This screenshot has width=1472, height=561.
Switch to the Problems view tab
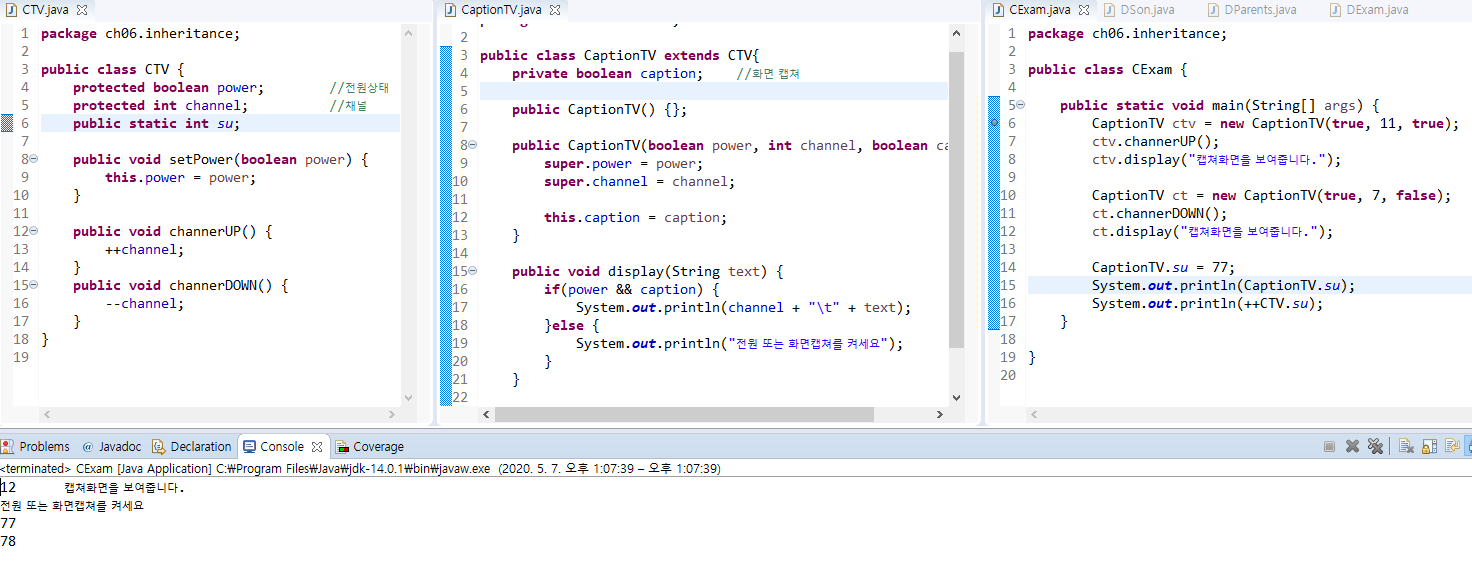(36, 447)
